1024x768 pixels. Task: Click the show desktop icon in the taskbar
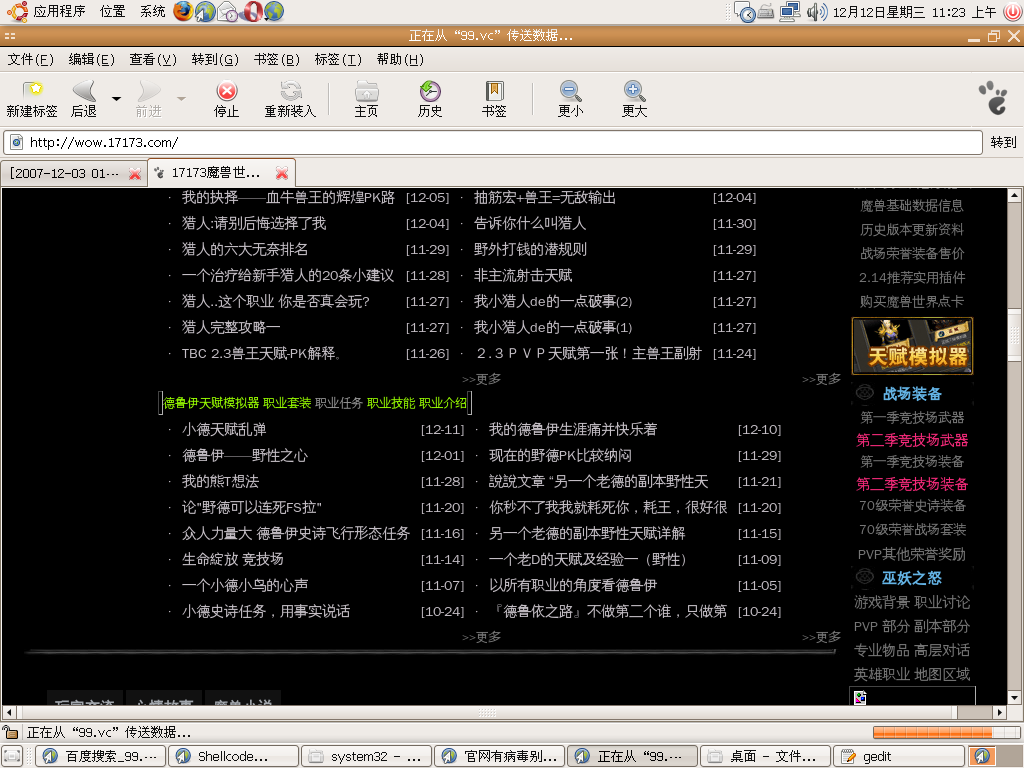(13, 756)
